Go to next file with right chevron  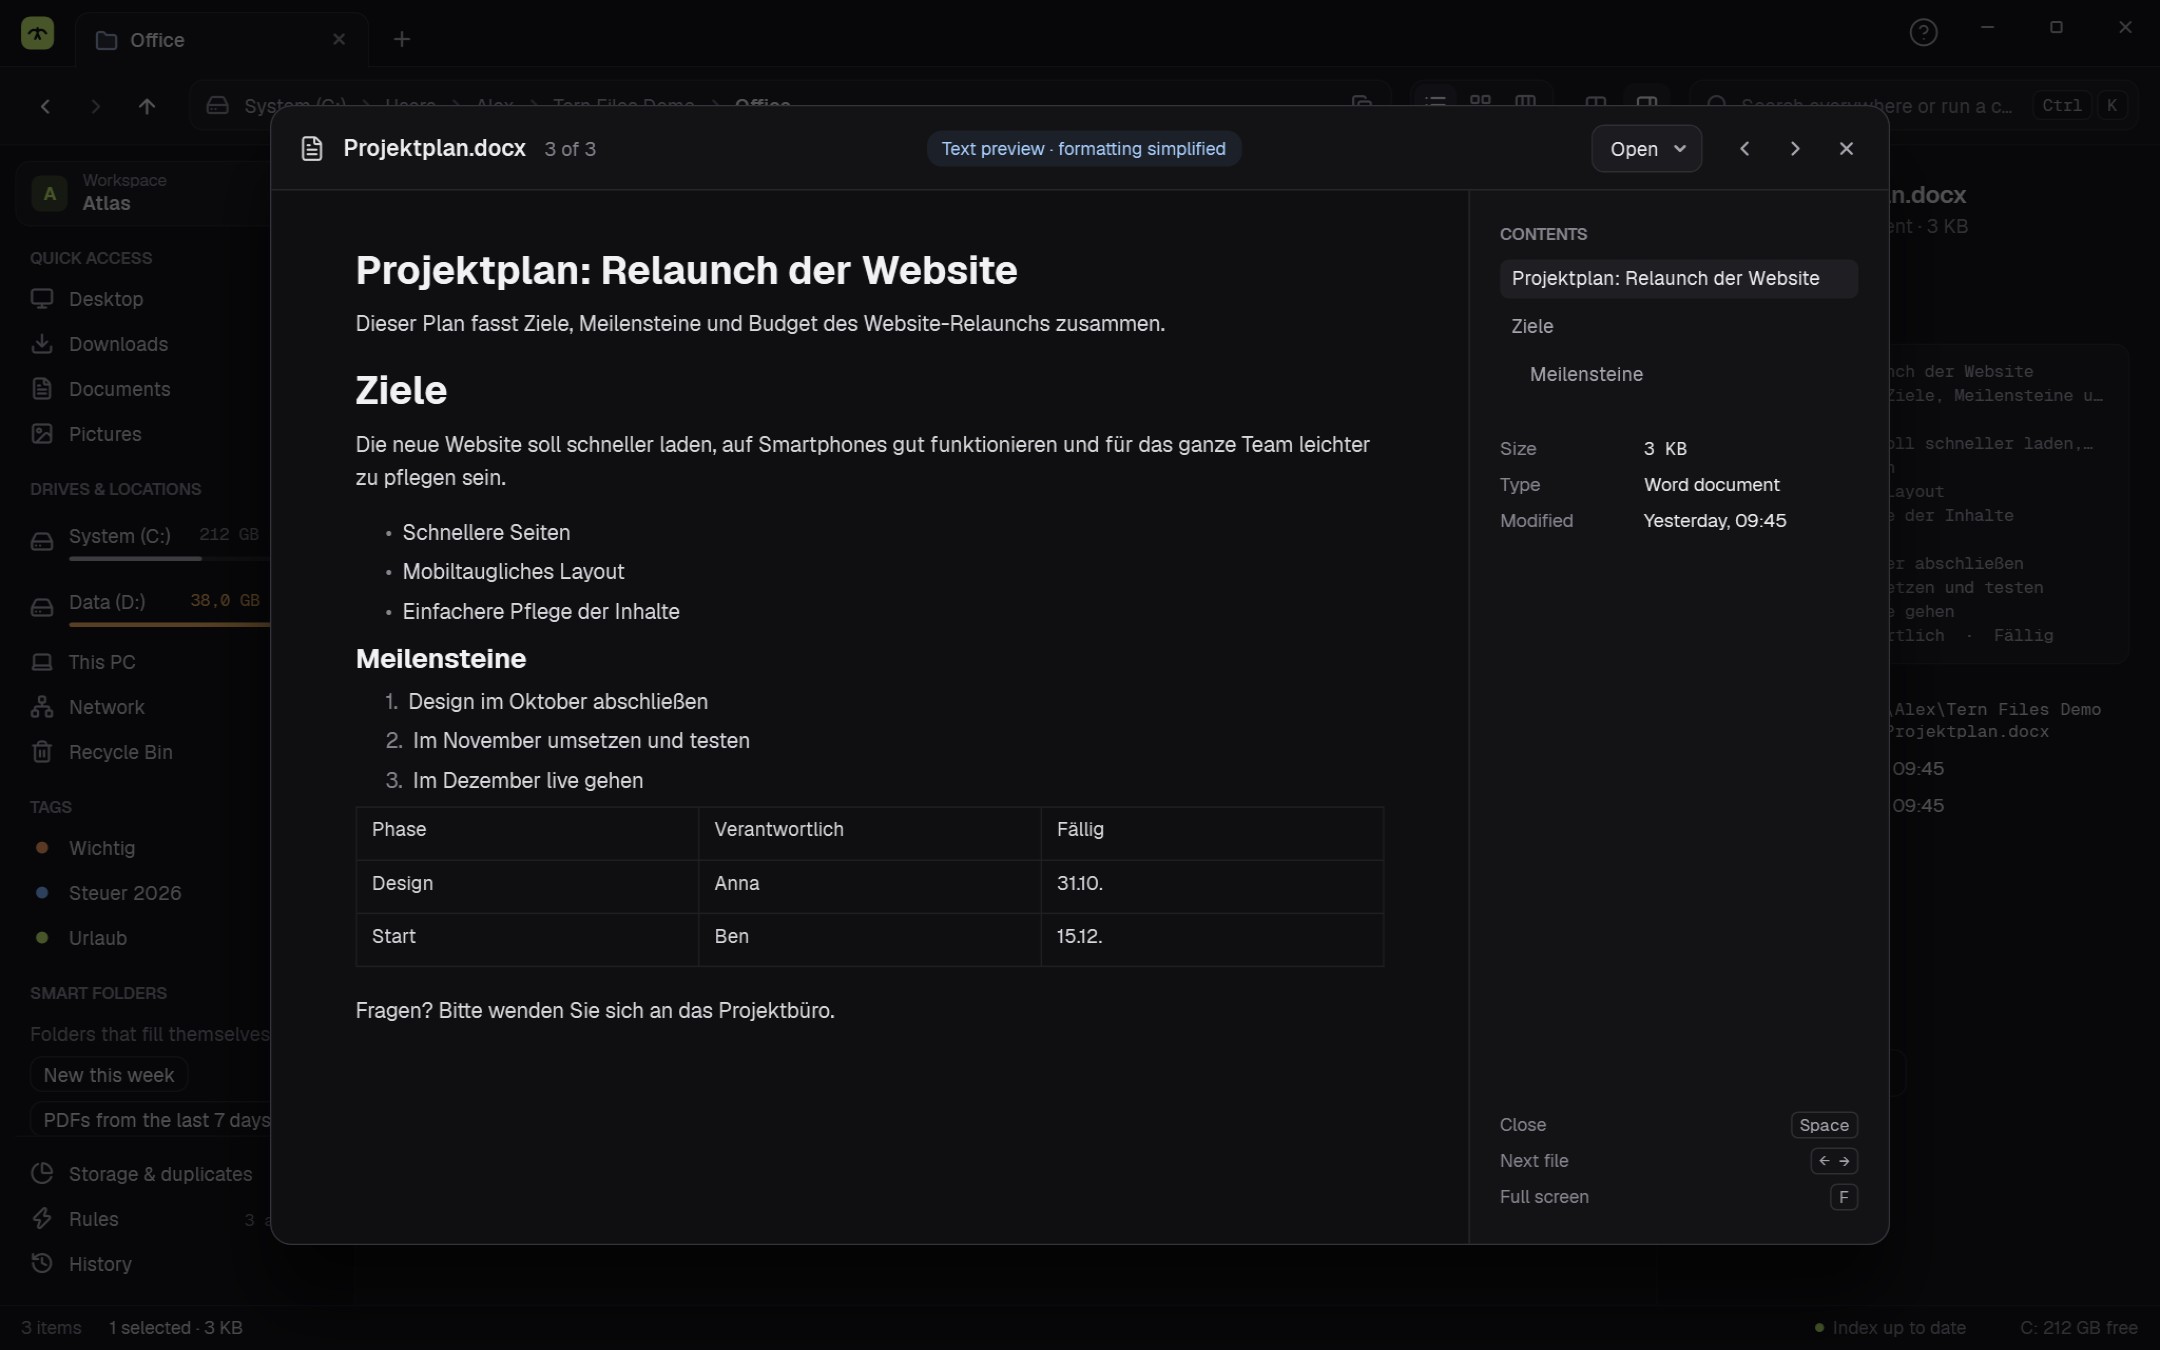[x=1795, y=149]
